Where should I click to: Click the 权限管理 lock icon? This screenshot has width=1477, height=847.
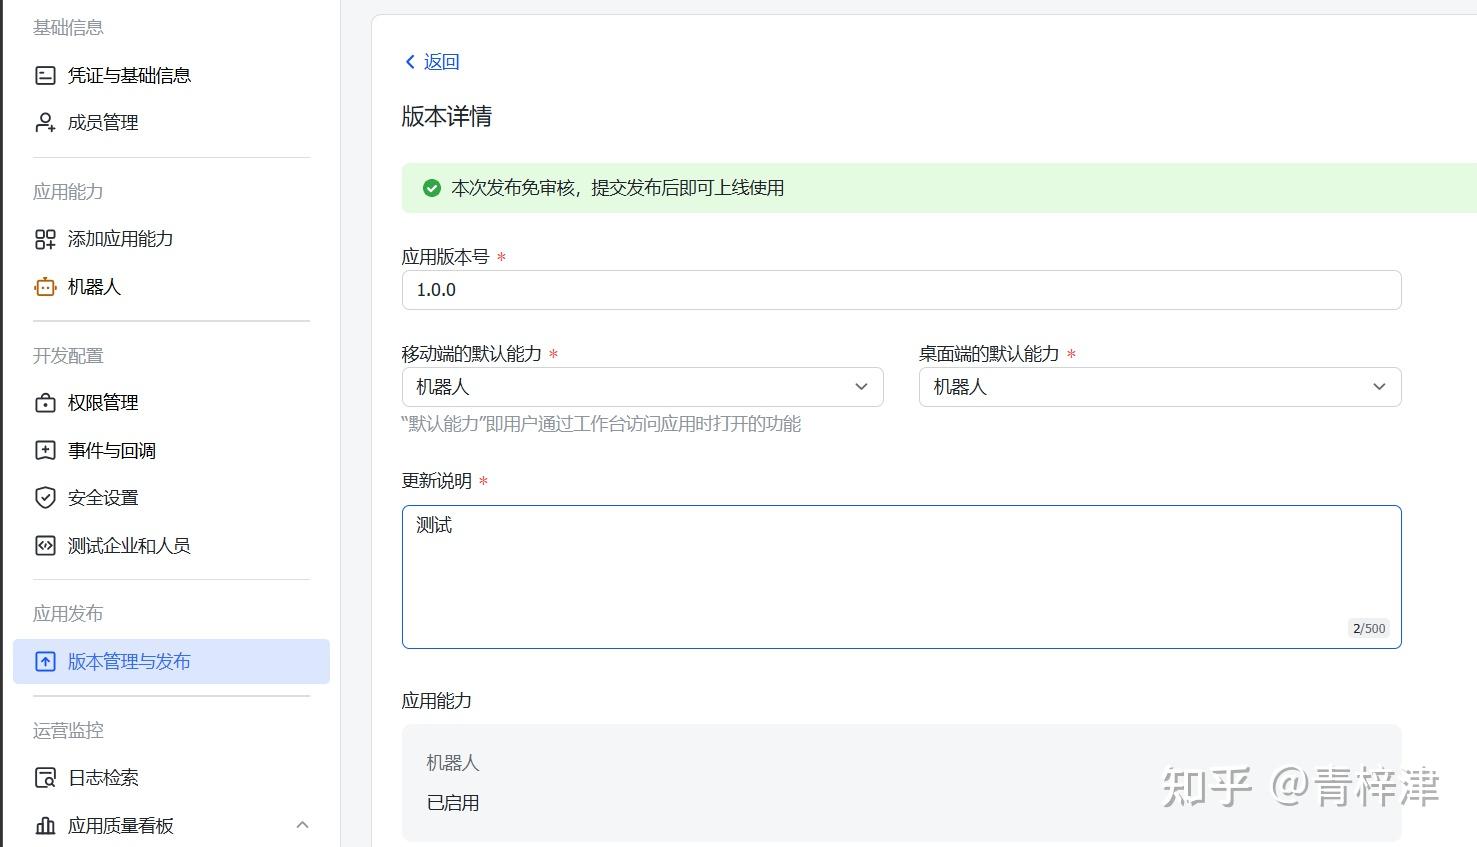point(45,403)
